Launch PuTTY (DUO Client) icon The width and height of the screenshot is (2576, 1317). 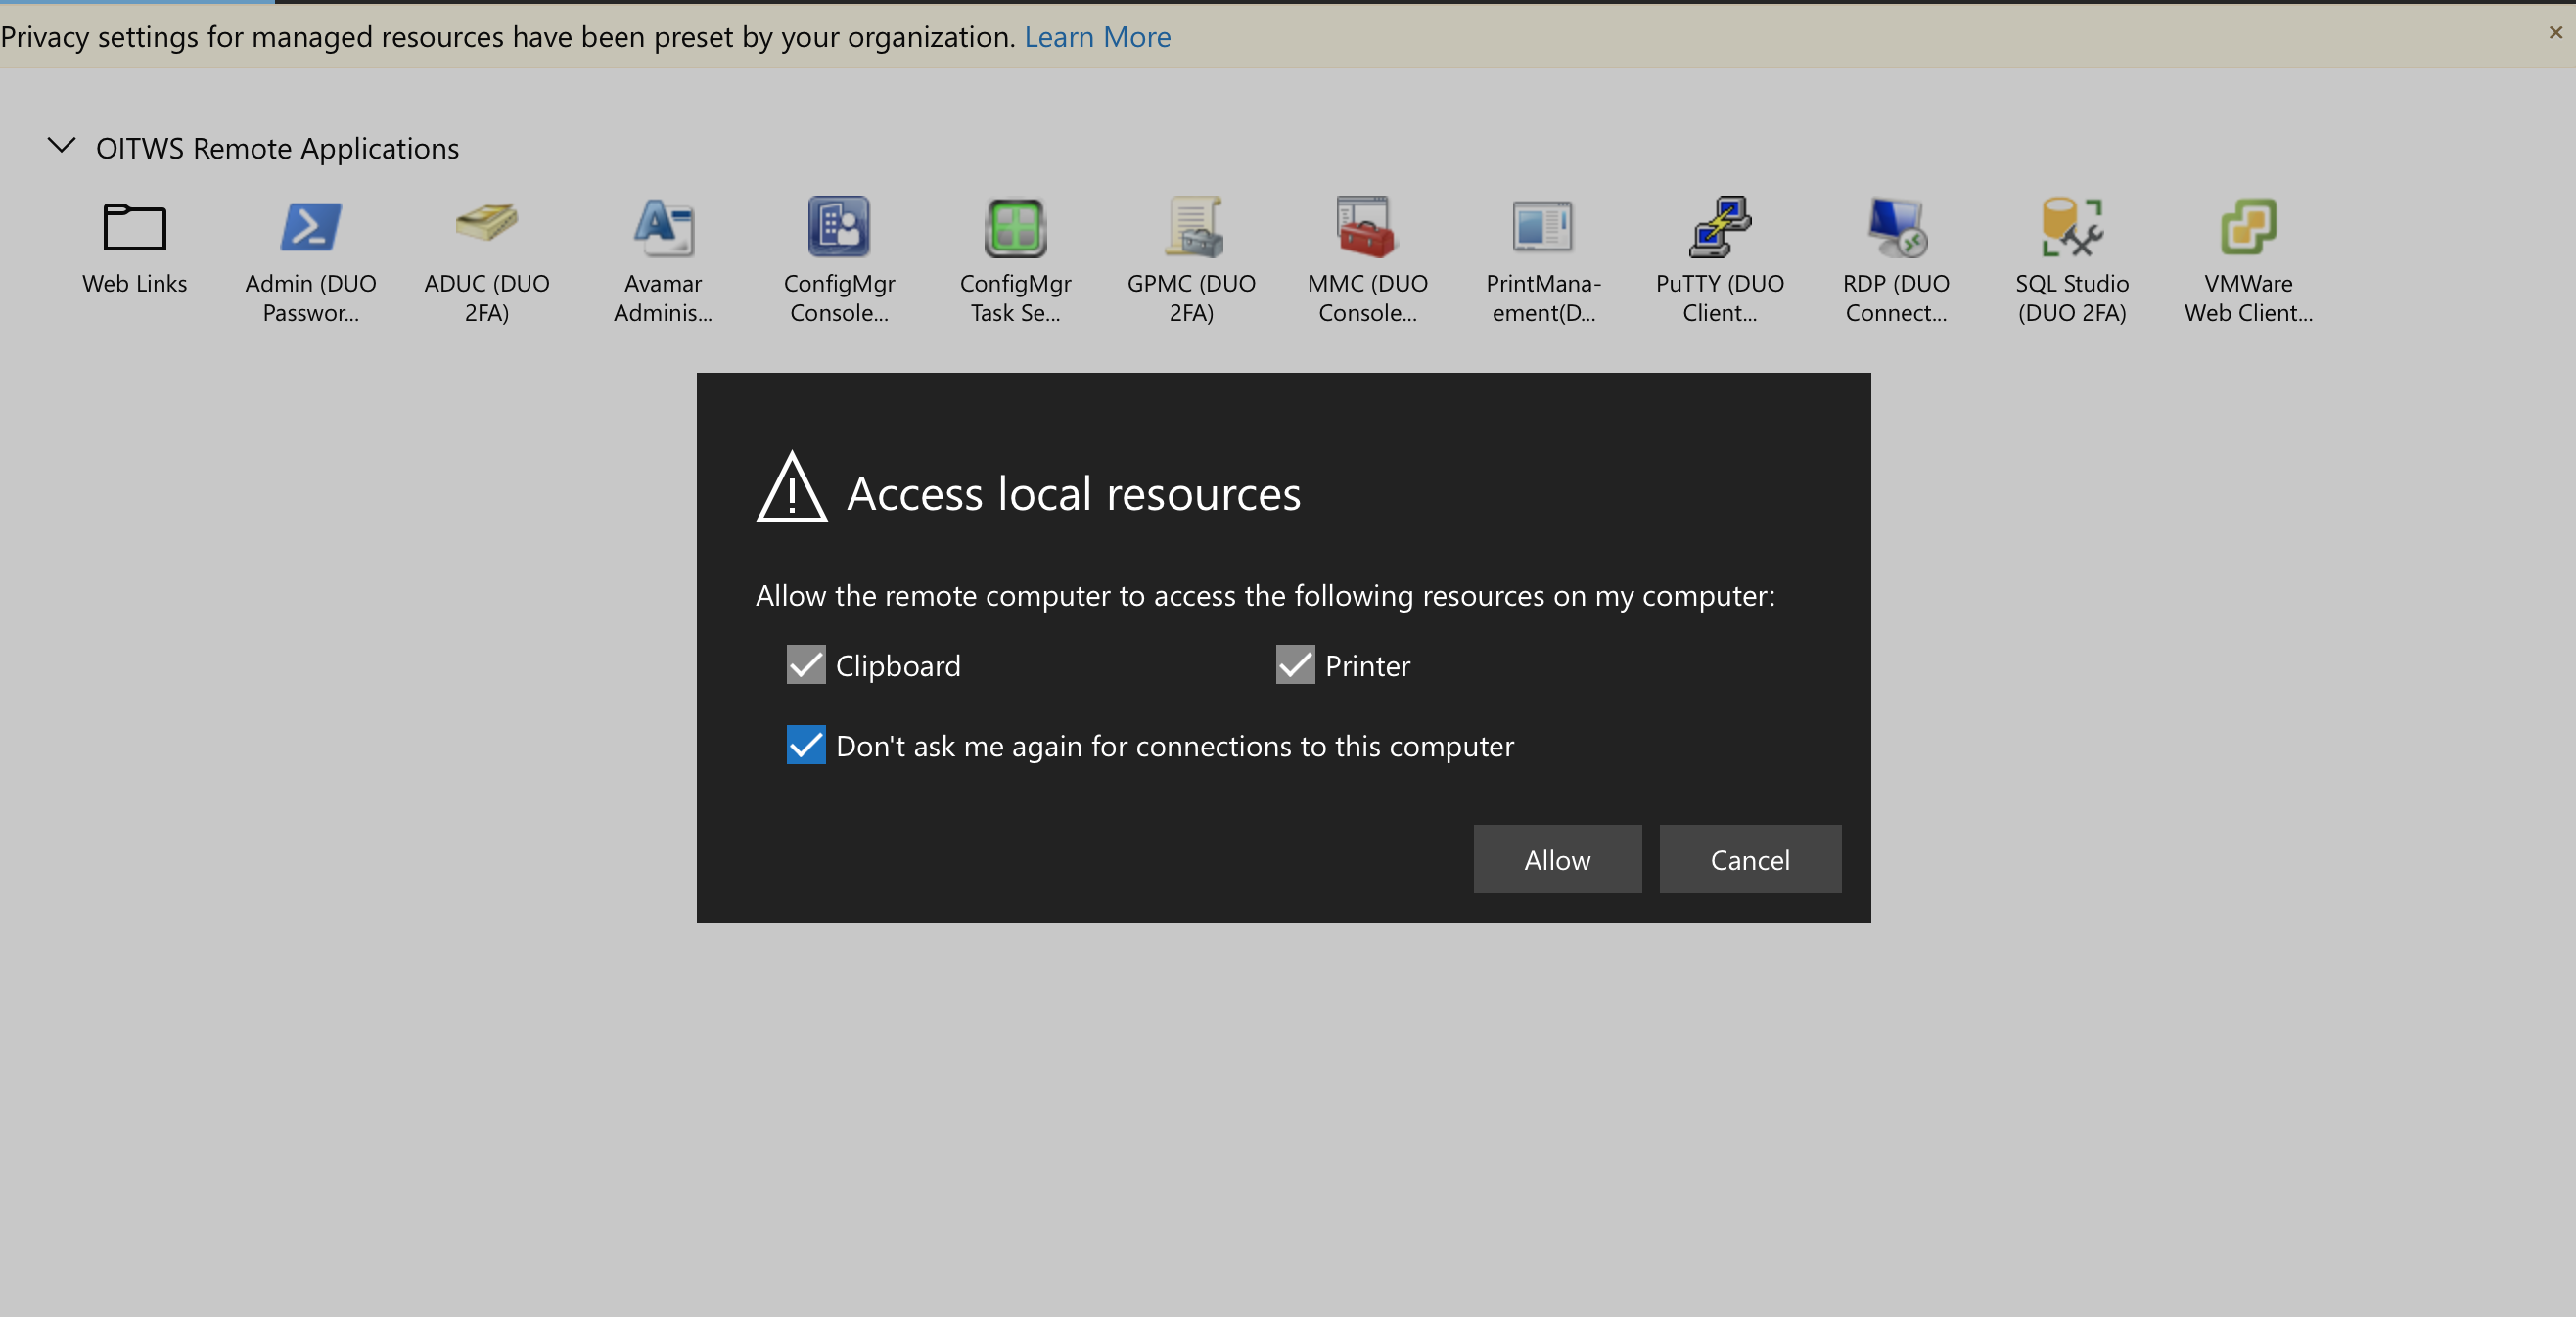1719,228
